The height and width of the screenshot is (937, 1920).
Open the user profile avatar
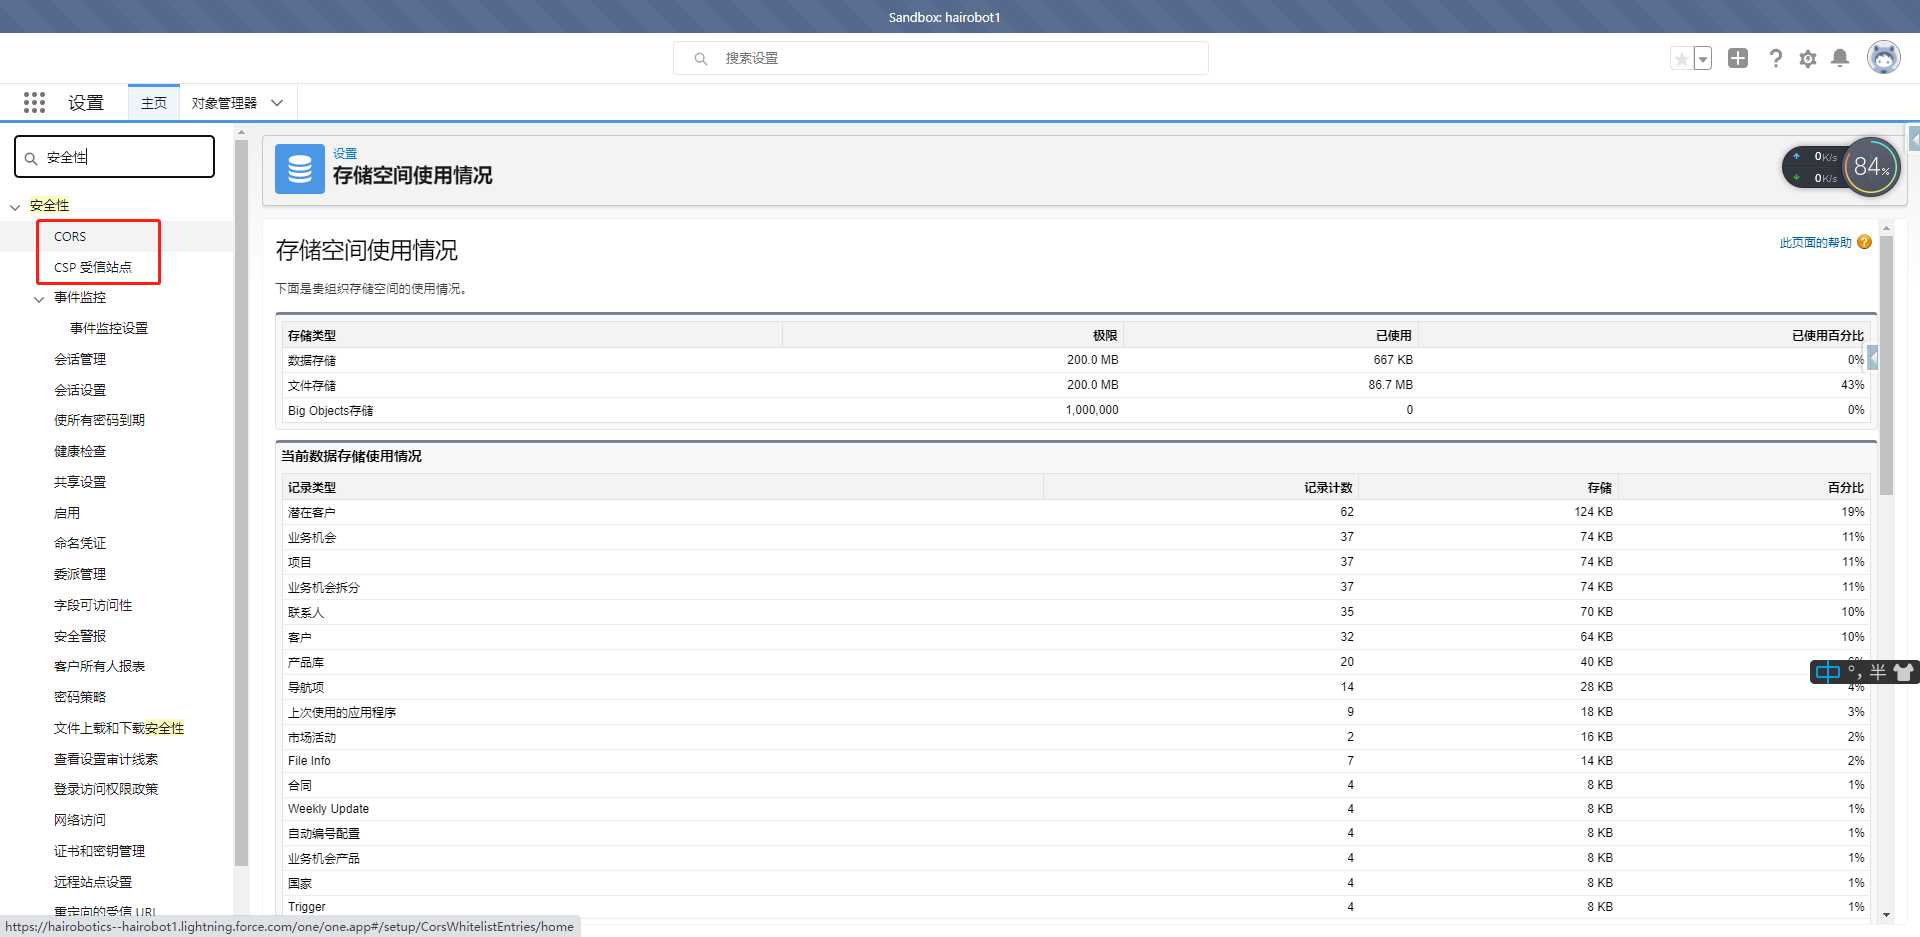point(1884,57)
